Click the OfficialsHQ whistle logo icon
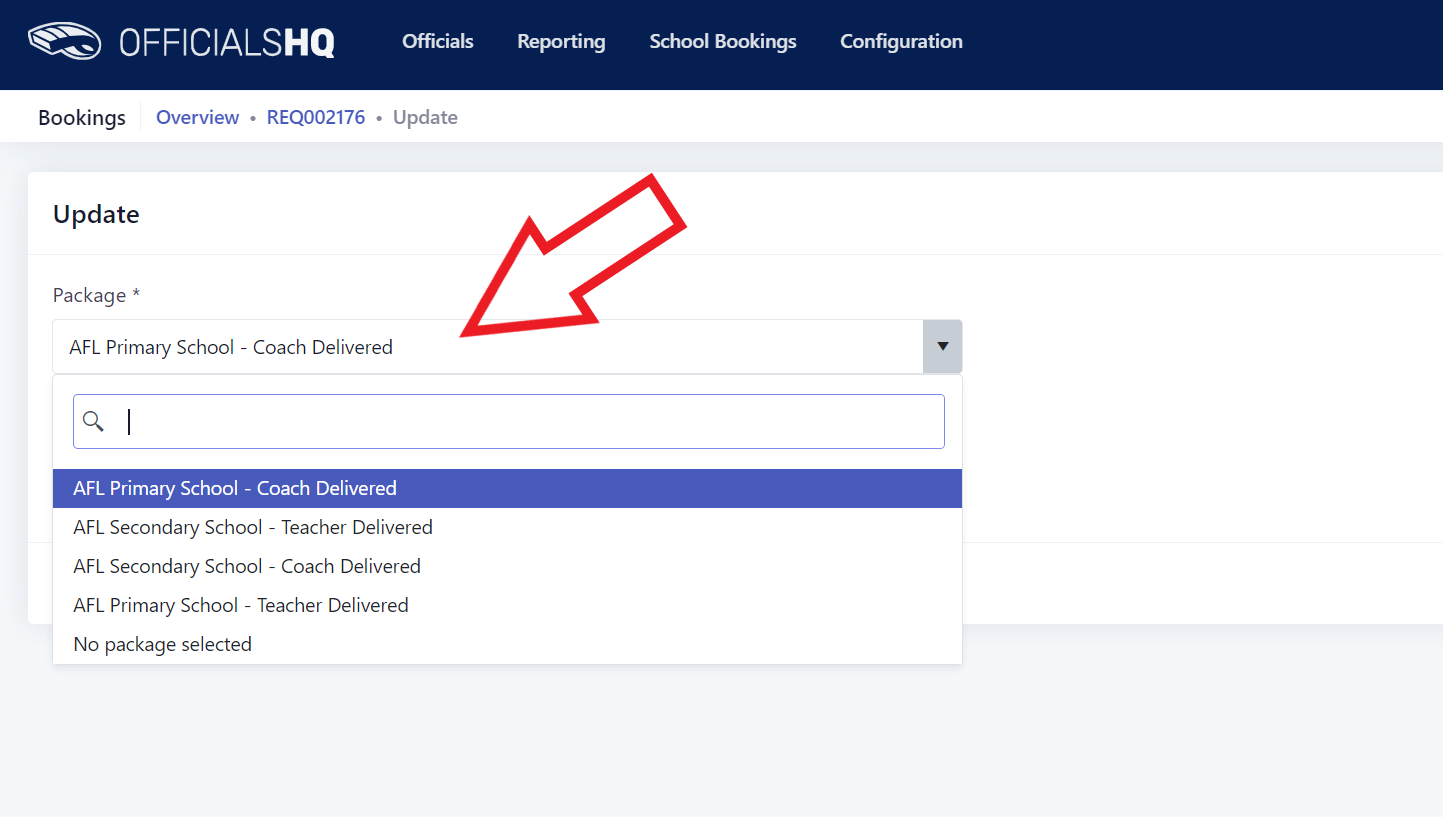The width and height of the screenshot is (1443, 817). [66, 41]
